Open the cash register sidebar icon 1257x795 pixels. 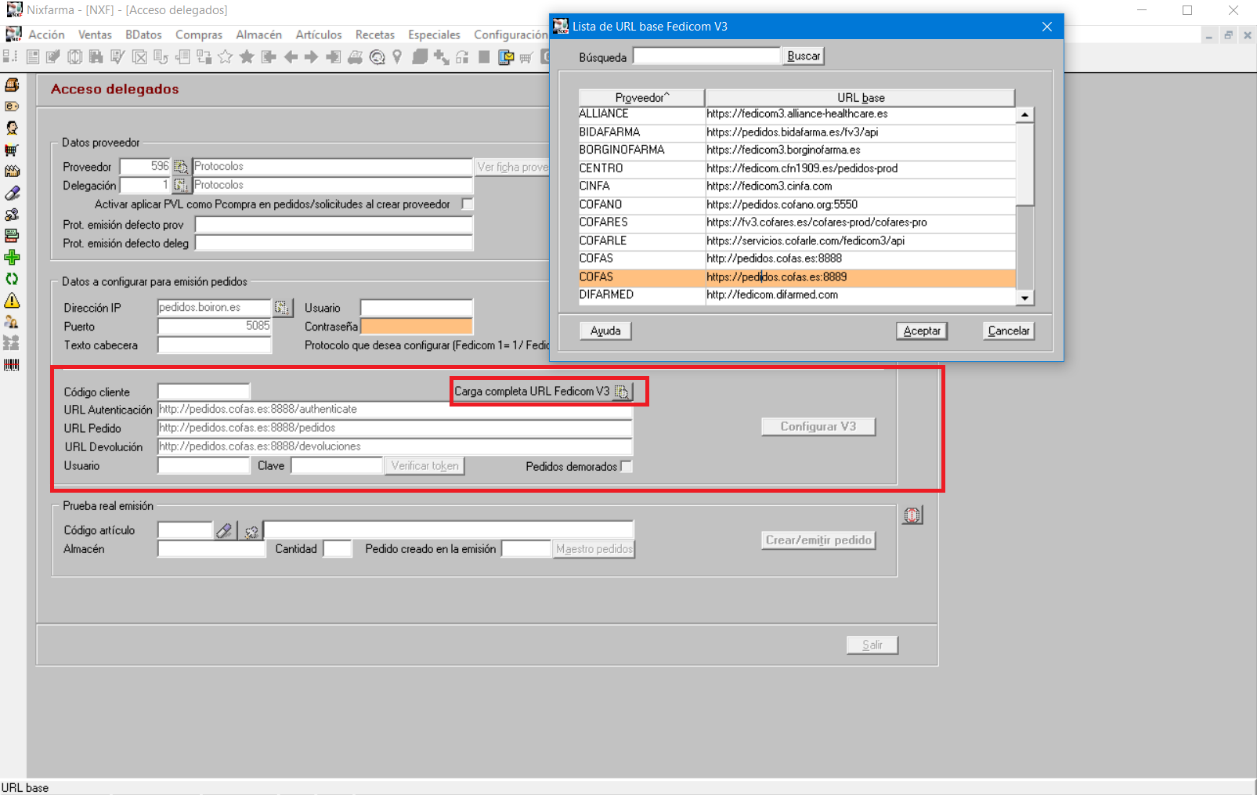(12, 86)
